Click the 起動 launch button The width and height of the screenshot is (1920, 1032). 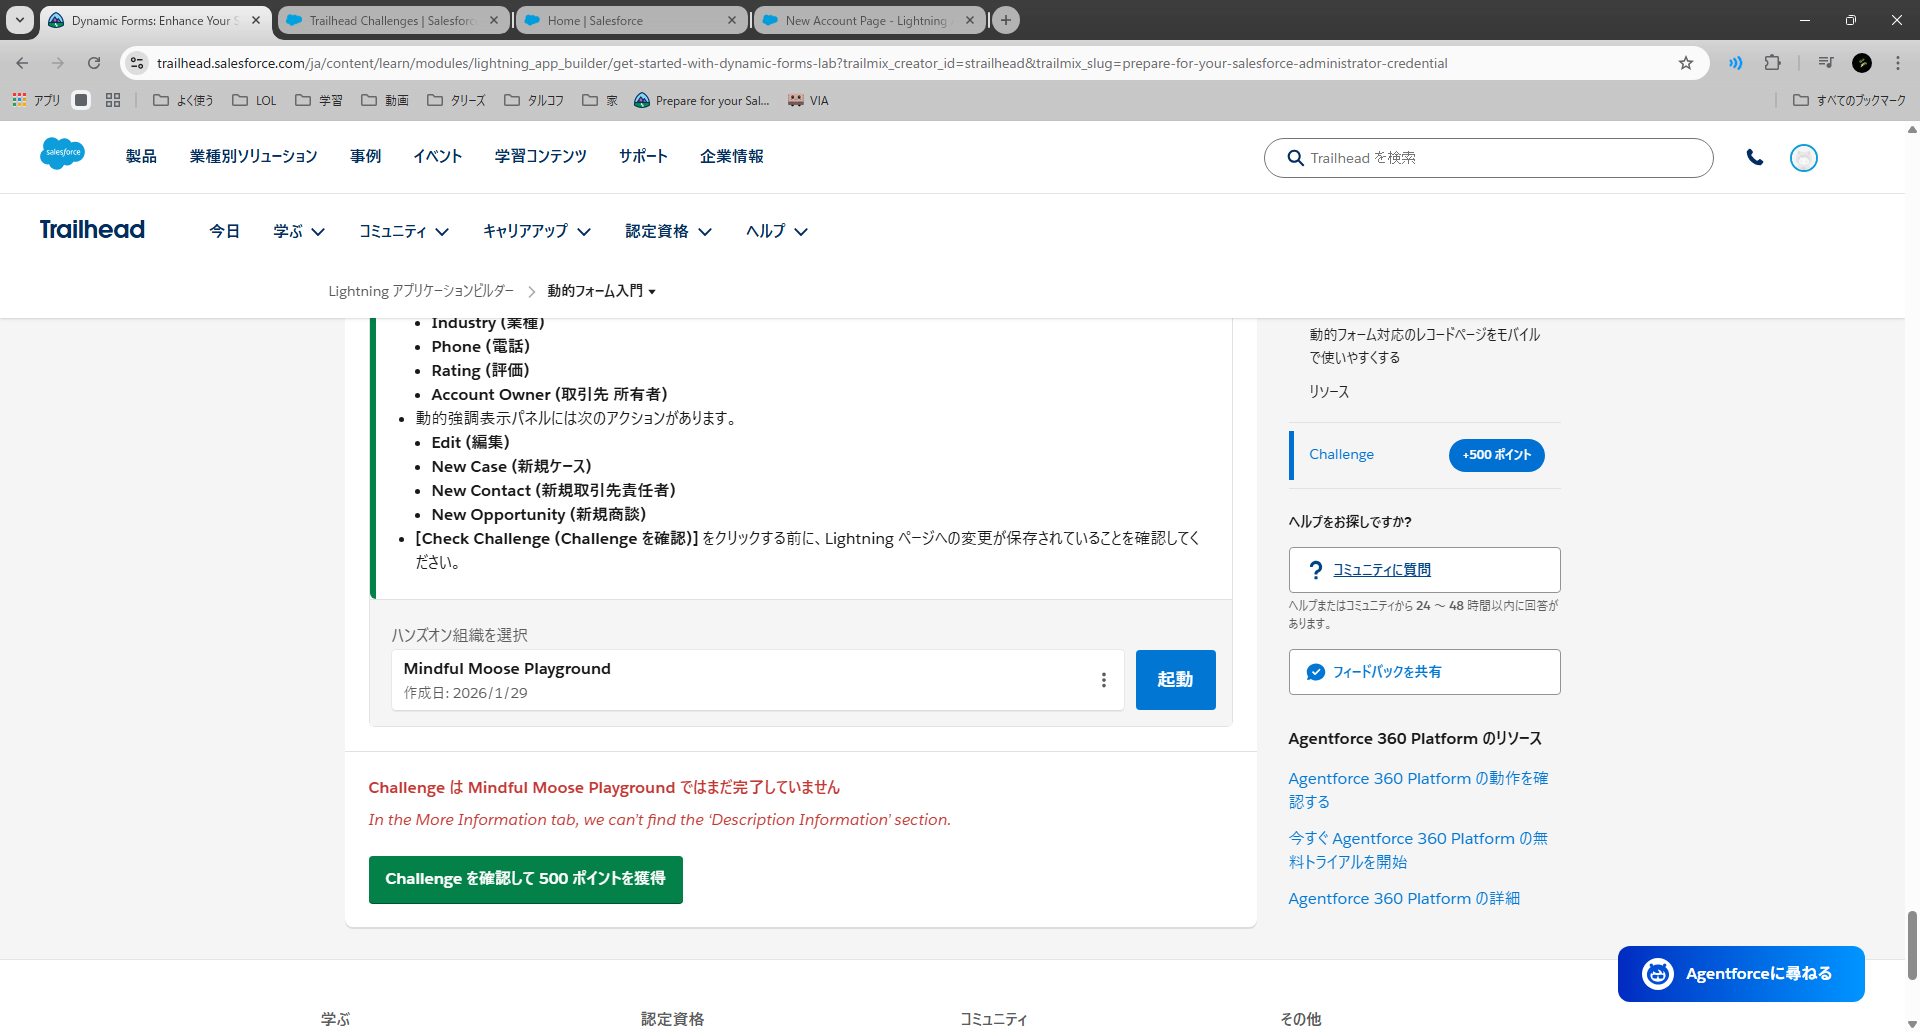pyautogui.click(x=1175, y=680)
